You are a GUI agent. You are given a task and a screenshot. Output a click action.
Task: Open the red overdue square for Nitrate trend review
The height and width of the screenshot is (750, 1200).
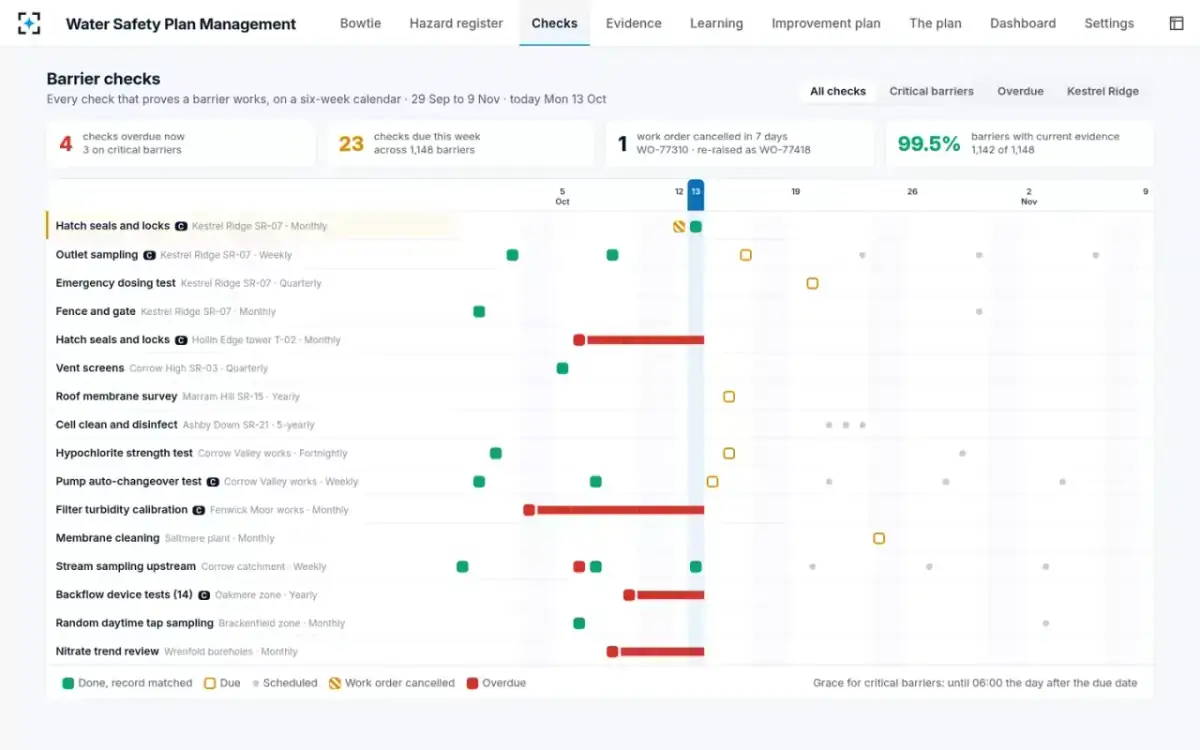[612, 651]
